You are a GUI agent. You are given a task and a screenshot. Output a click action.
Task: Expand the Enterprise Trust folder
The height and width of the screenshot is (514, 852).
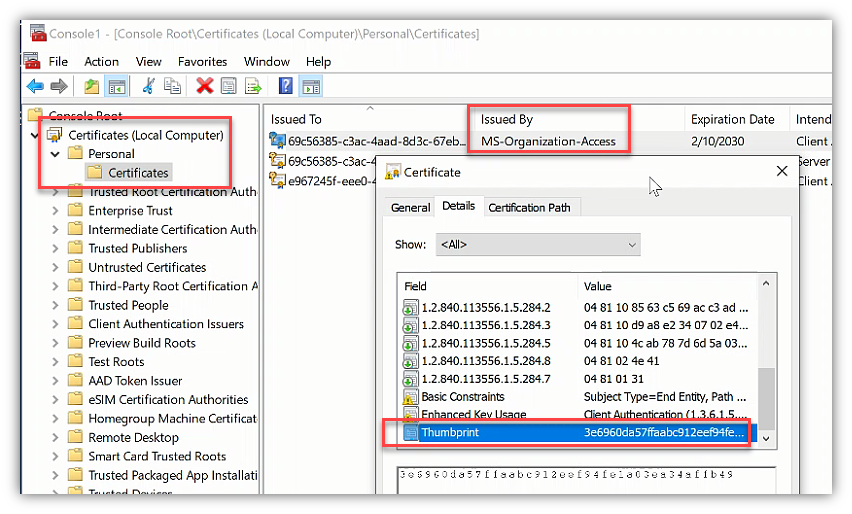pos(55,211)
